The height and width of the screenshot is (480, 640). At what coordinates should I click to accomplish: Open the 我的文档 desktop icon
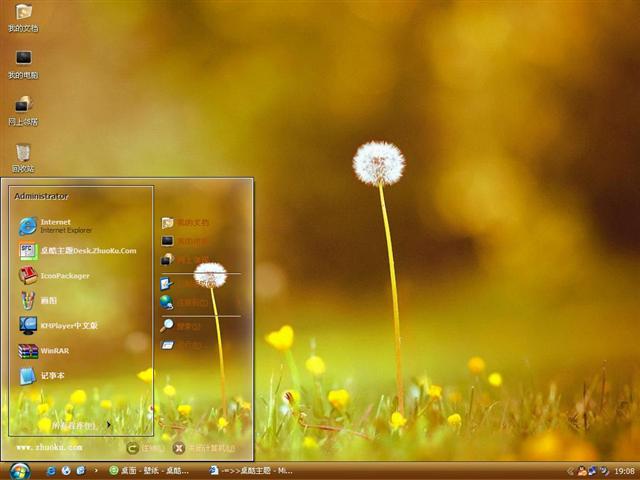click(23, 18)
